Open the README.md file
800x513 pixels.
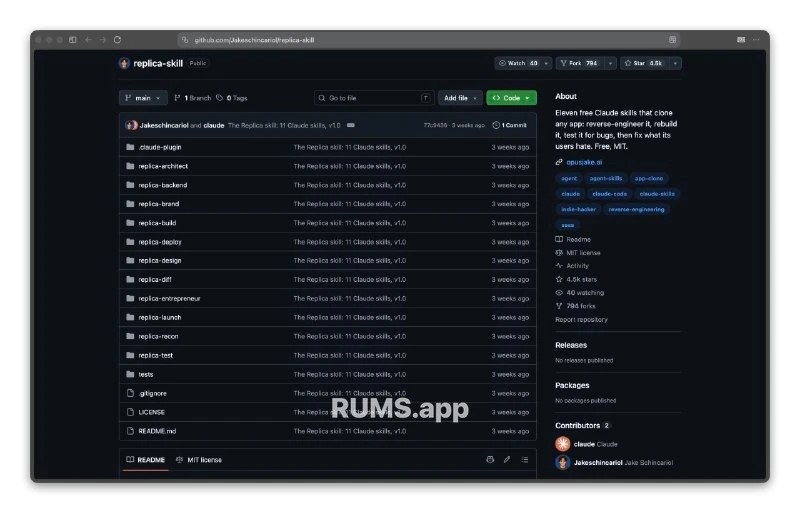(x=157, y=431)
